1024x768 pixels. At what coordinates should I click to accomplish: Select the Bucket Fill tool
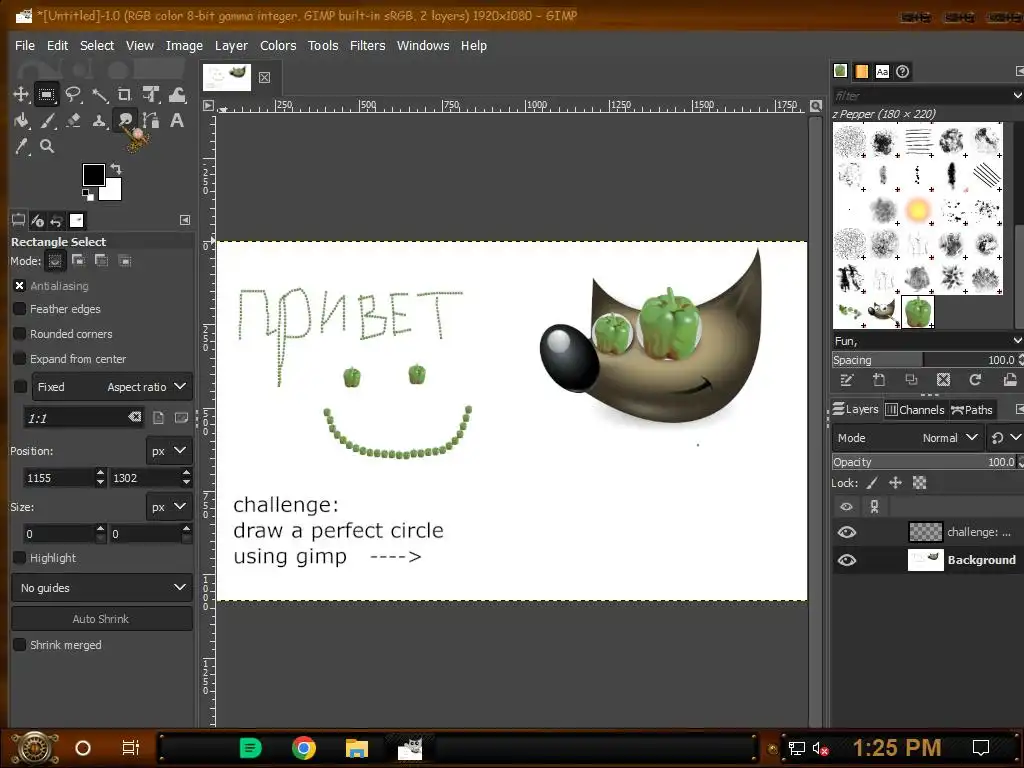point(21,120)
